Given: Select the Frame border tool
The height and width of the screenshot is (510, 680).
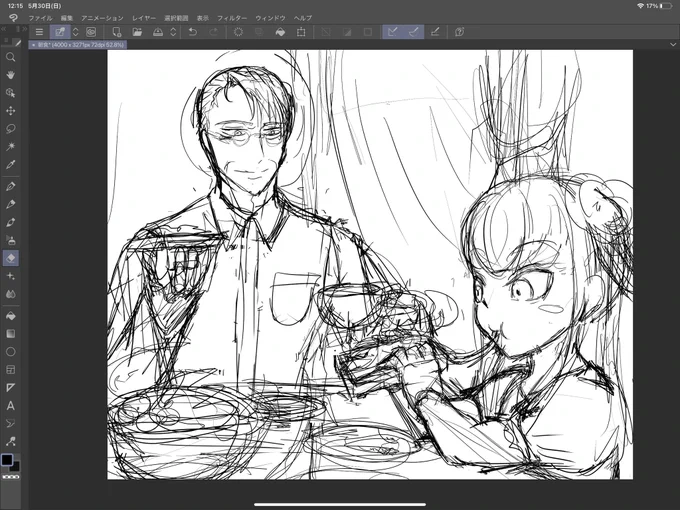Looking at the screenshot, I should click(x=10, y=370).
